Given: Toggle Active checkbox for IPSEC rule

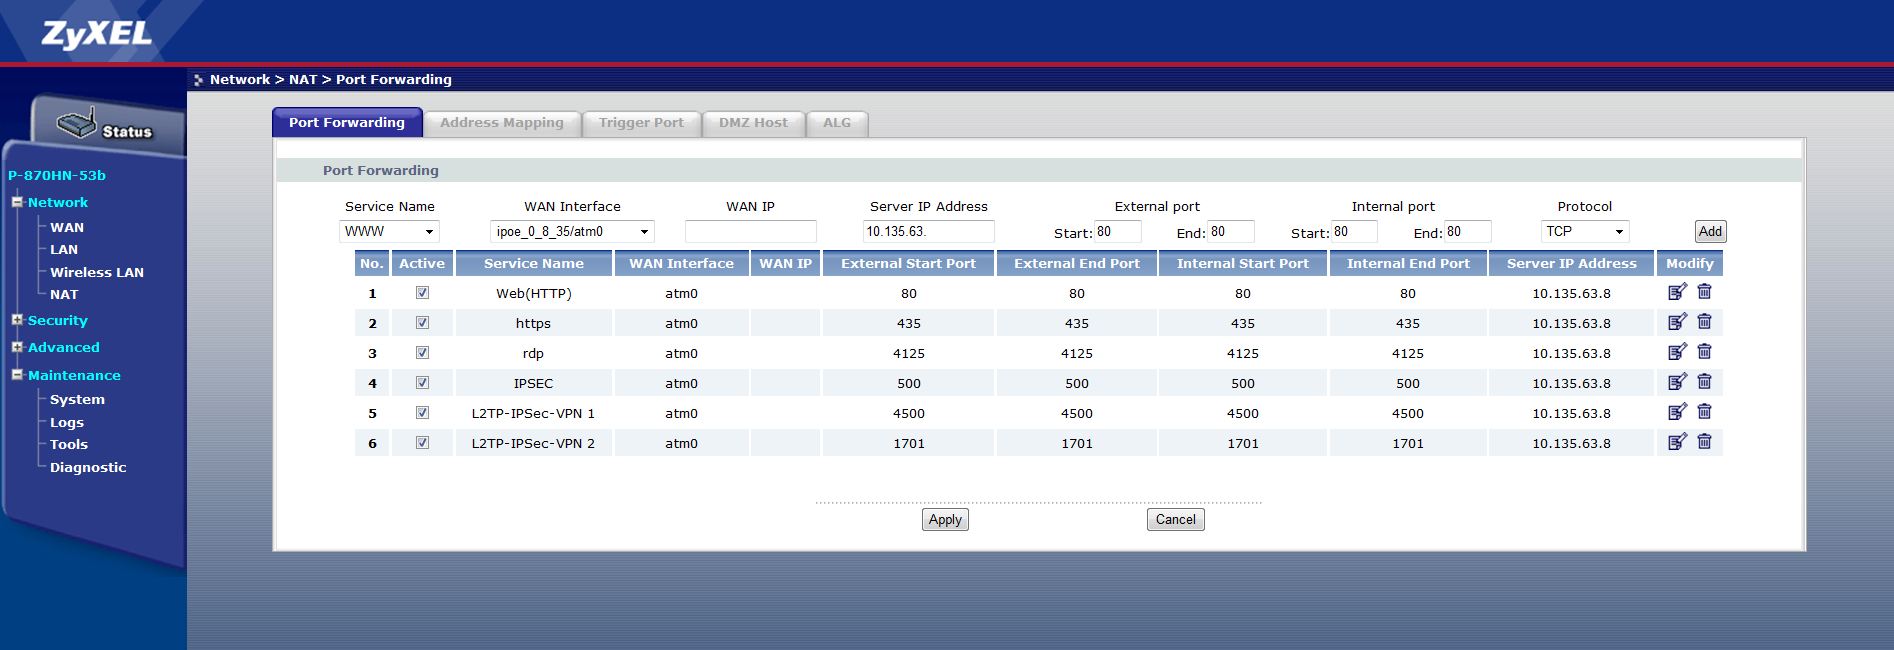Looking at the screenshot, I should [x=422, y=383].
